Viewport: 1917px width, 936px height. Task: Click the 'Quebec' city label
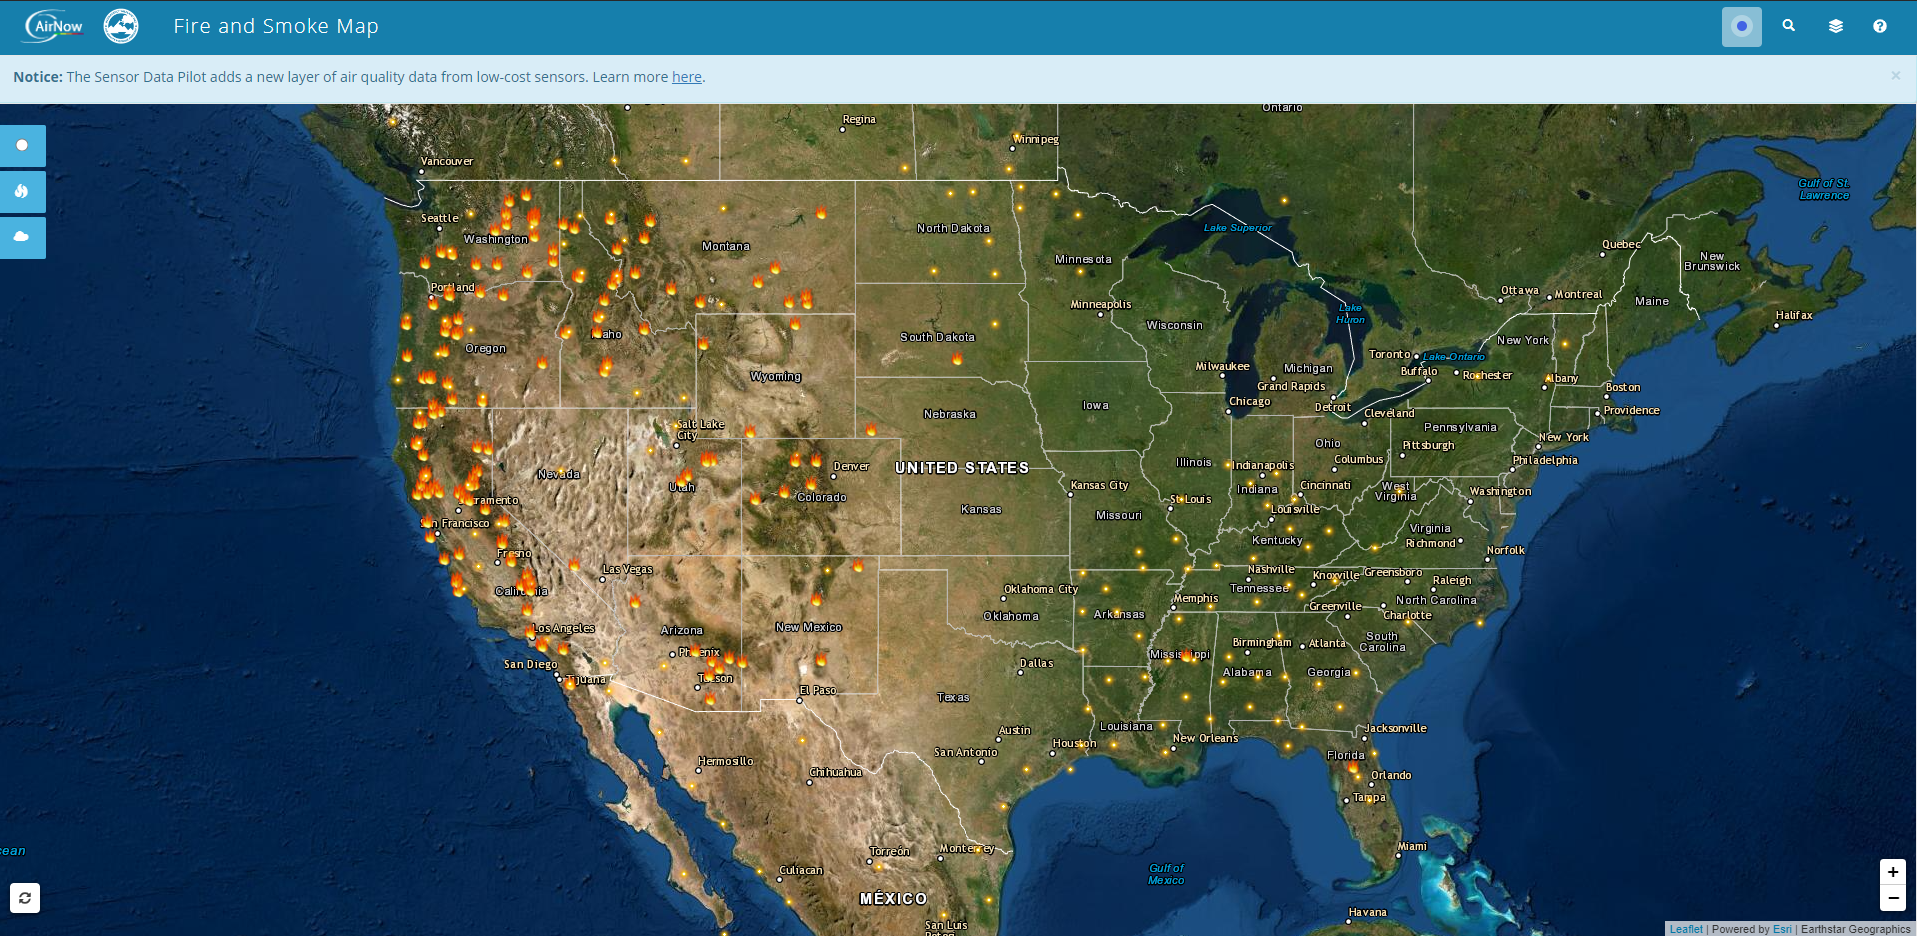[x=1621, y=244]
